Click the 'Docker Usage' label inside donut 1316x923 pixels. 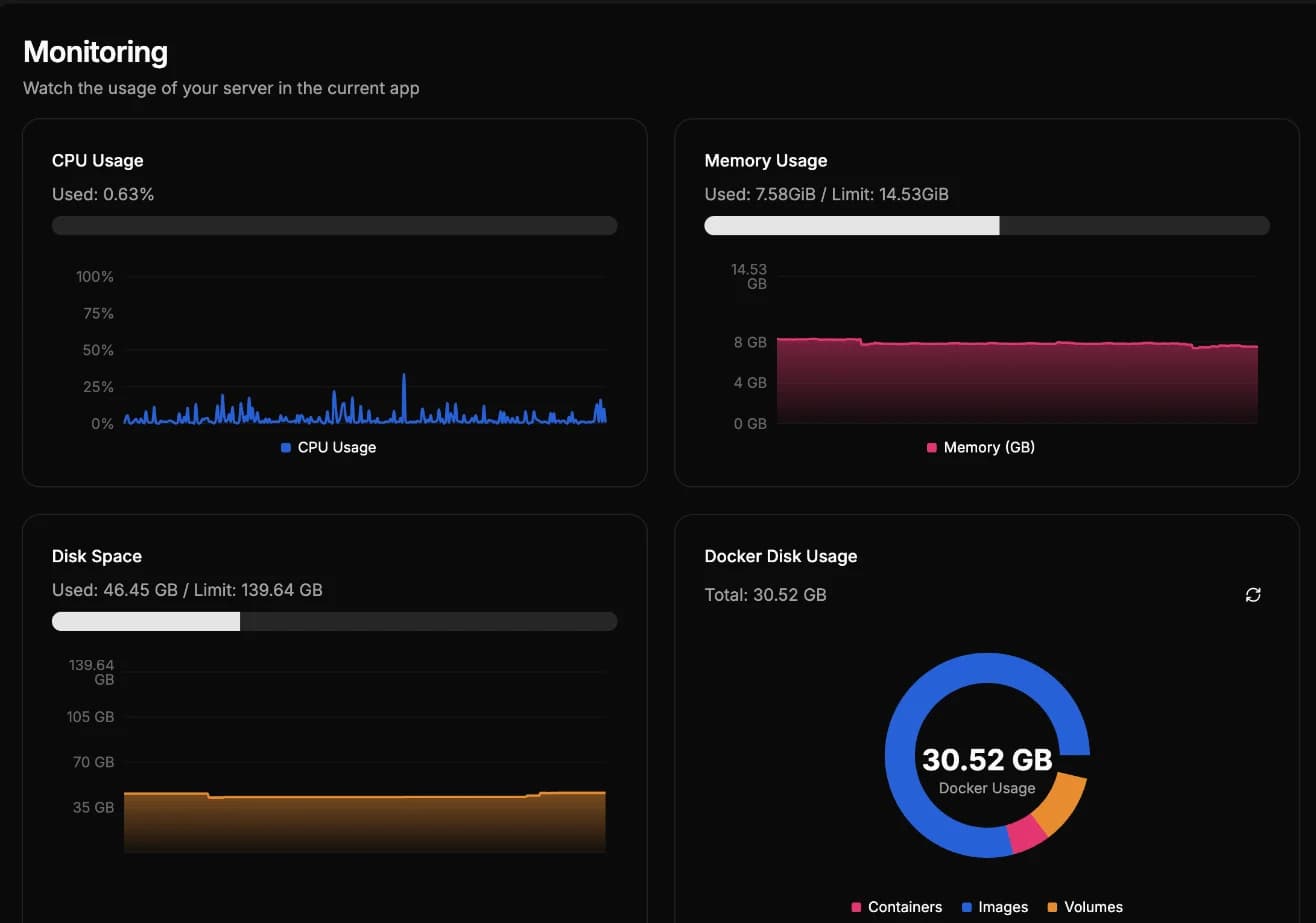pyautogui.click(x=987, y=788)
